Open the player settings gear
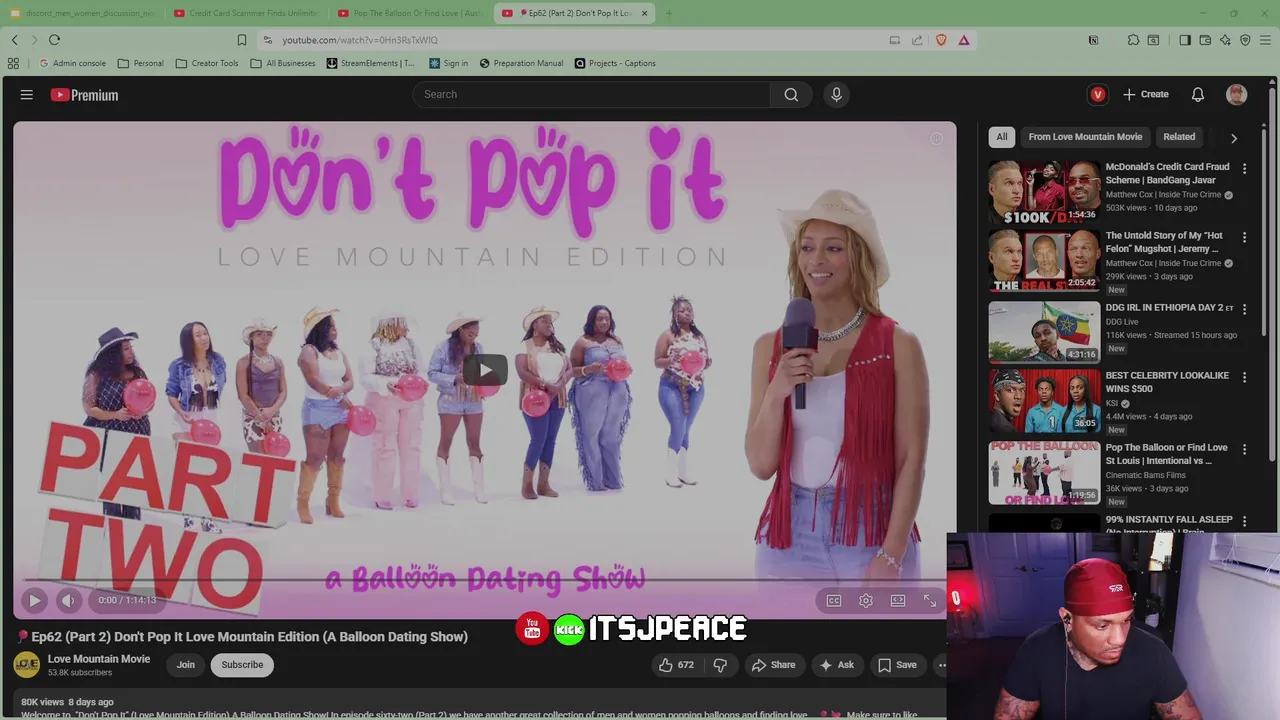The image size is (1280, 720). [x=866, y=600]
